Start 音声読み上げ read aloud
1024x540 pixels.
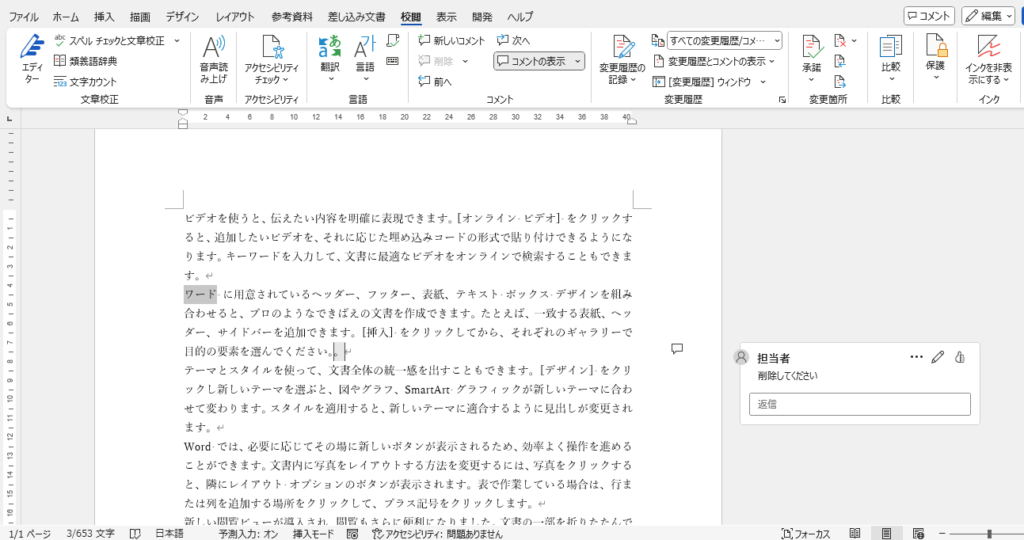(x=214, y=59)
